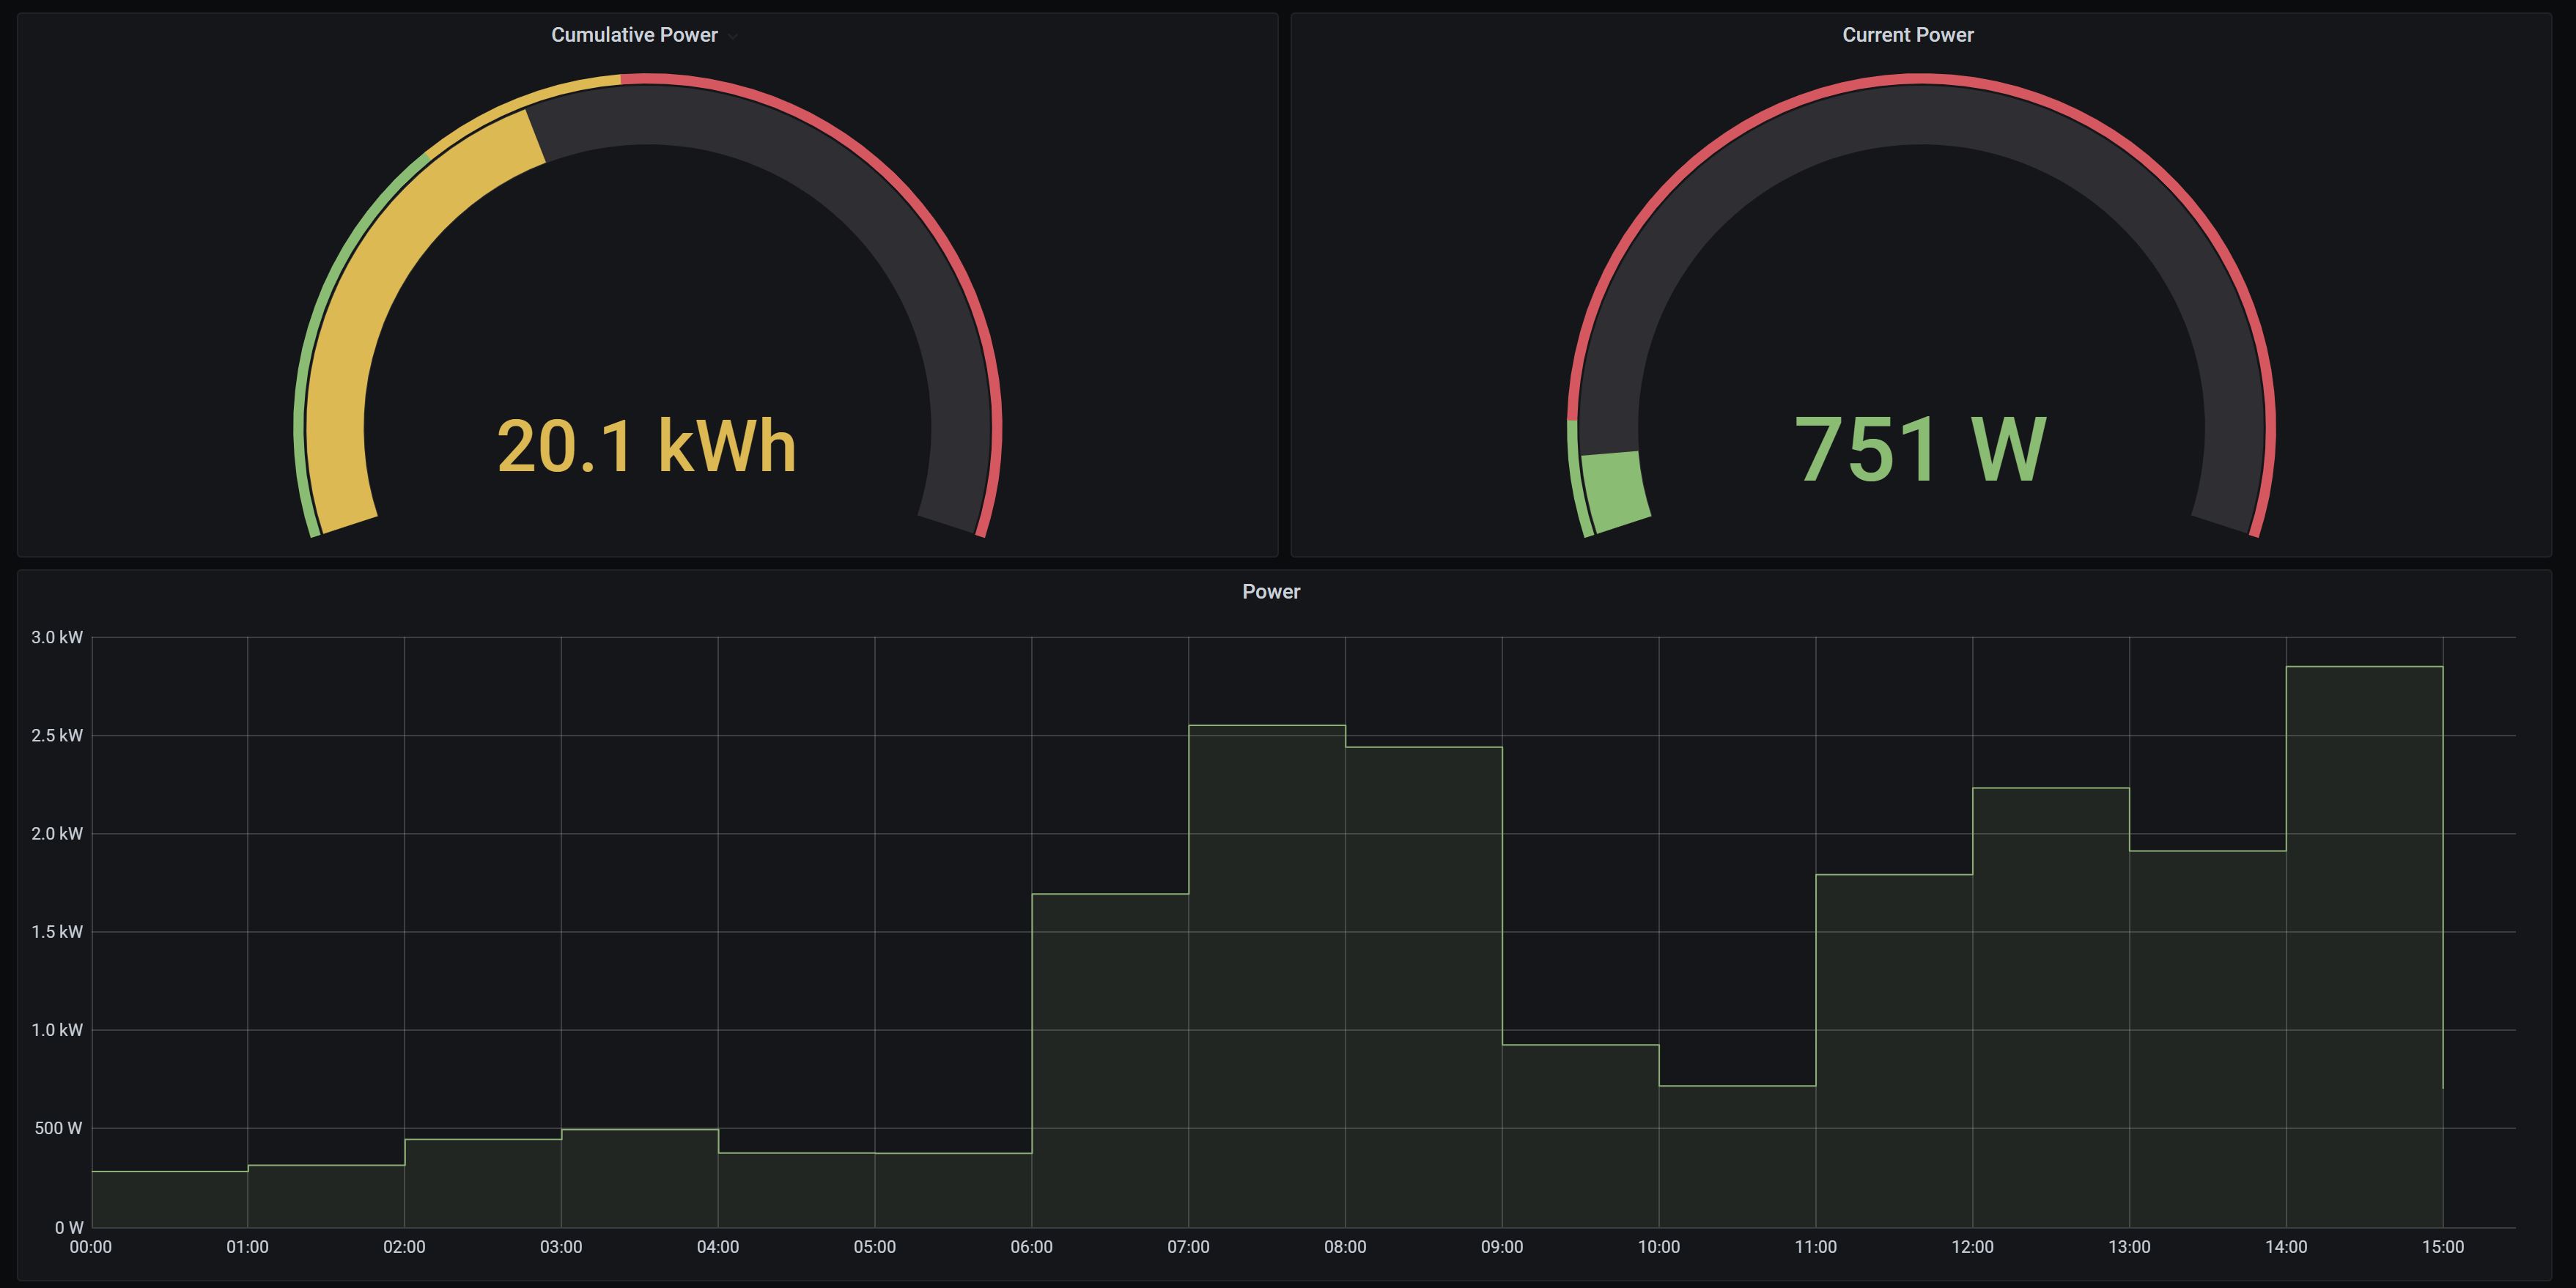Click the 12:00 time axis label
The height and width of the screenshot is (1288, 2576).
point(1972,1247)
